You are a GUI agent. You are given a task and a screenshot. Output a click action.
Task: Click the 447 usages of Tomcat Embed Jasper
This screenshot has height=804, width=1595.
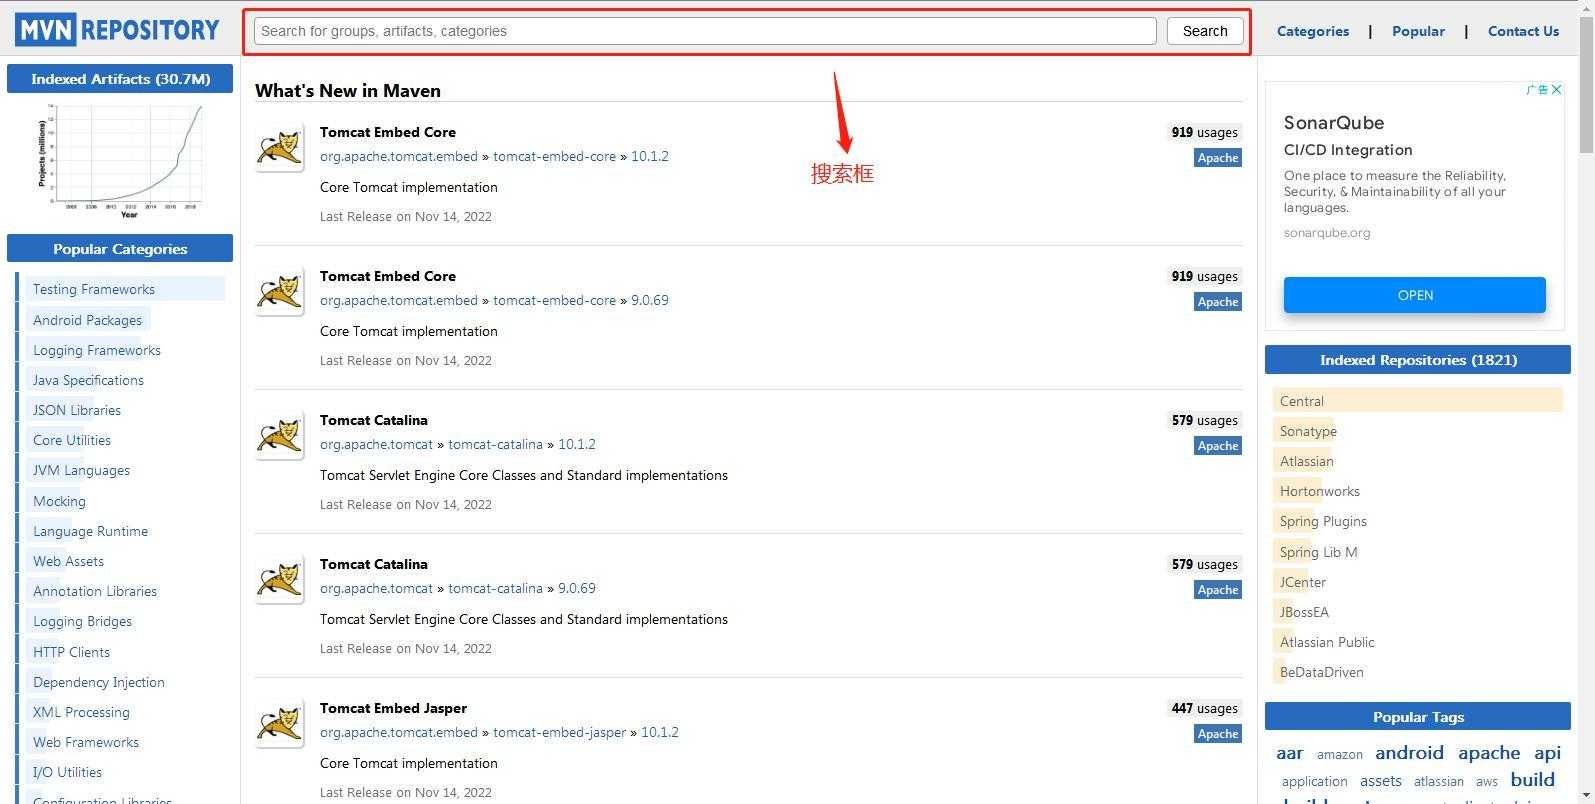1205,708
